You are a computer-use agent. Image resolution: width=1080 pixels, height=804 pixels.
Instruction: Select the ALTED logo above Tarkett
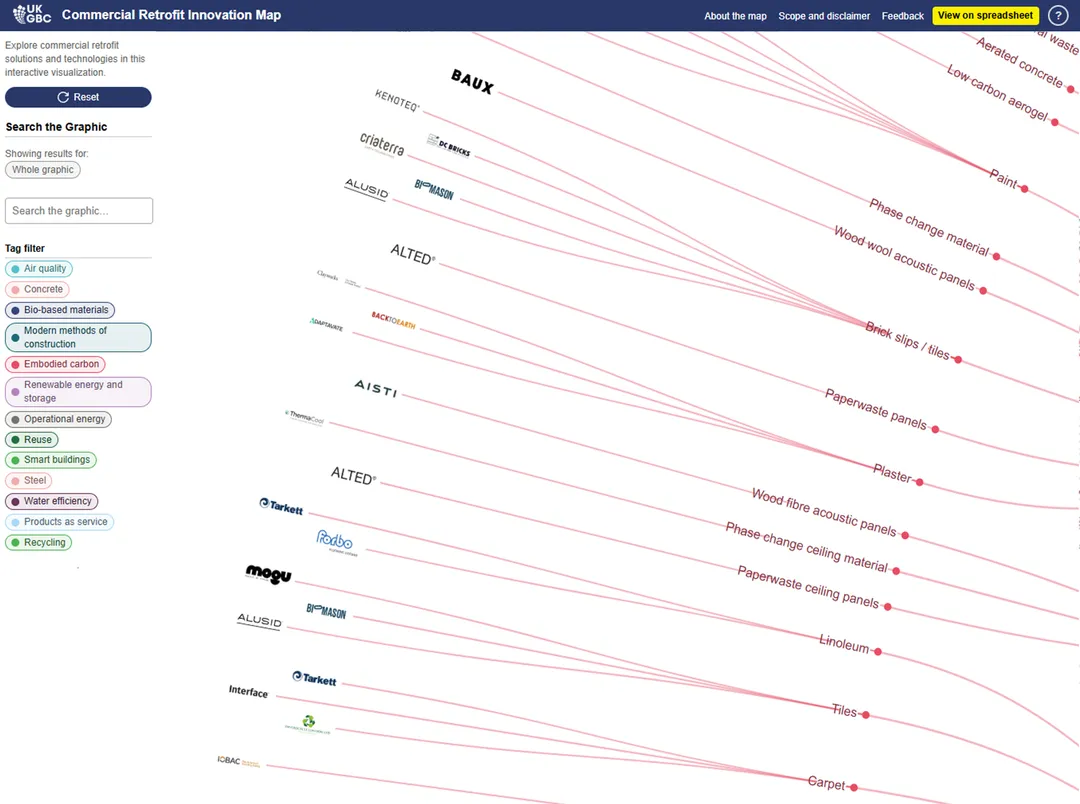(x=353, y=475)
